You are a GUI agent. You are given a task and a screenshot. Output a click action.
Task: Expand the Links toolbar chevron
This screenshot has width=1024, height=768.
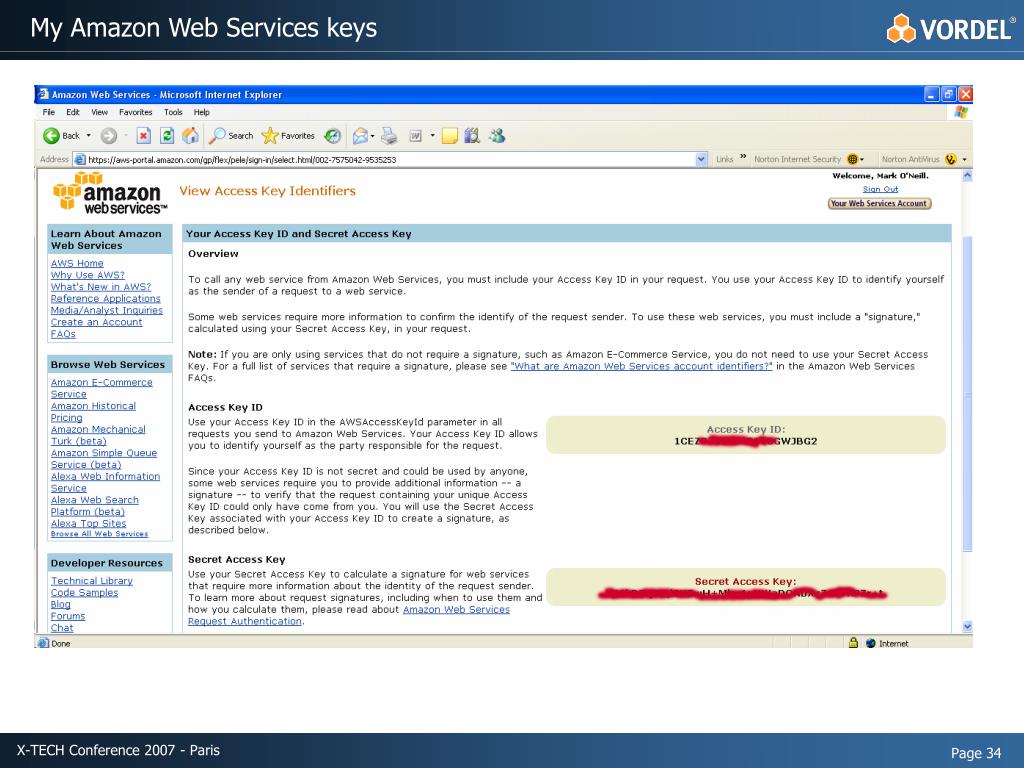743,157
